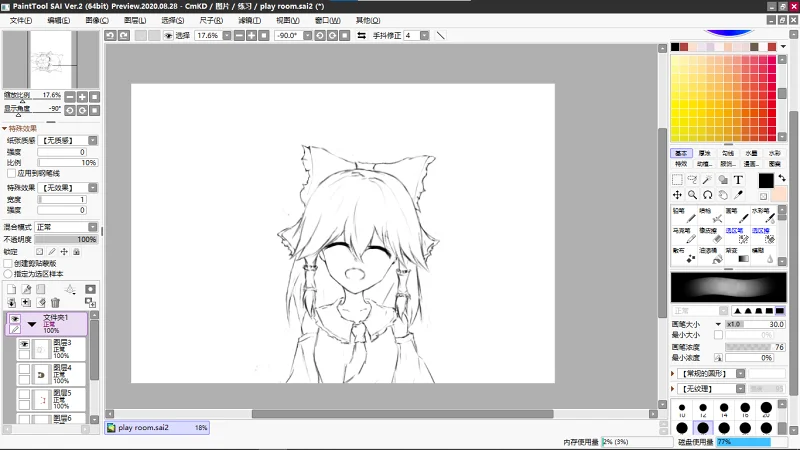This screenshot has width=800, height=450.
Task: Switch to the 水墨 brush group tab
Action: (751, 153)
